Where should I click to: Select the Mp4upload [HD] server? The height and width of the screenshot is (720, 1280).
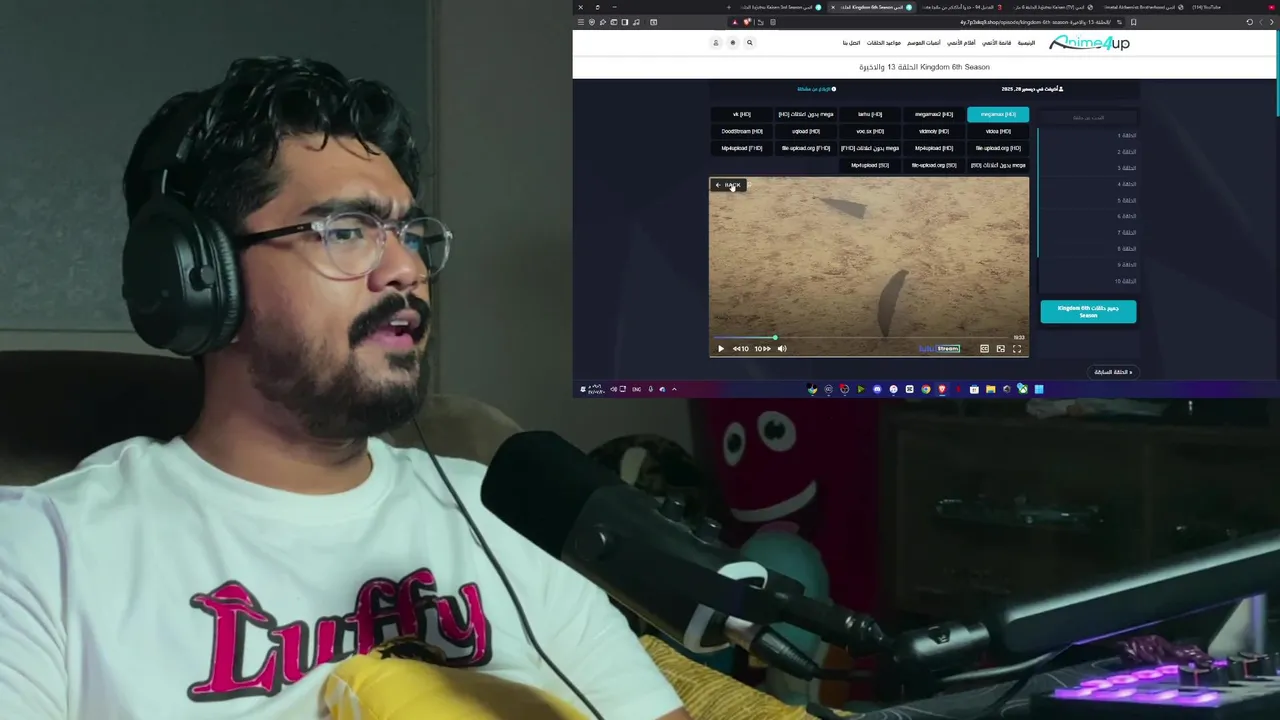[x=934, y=148]
